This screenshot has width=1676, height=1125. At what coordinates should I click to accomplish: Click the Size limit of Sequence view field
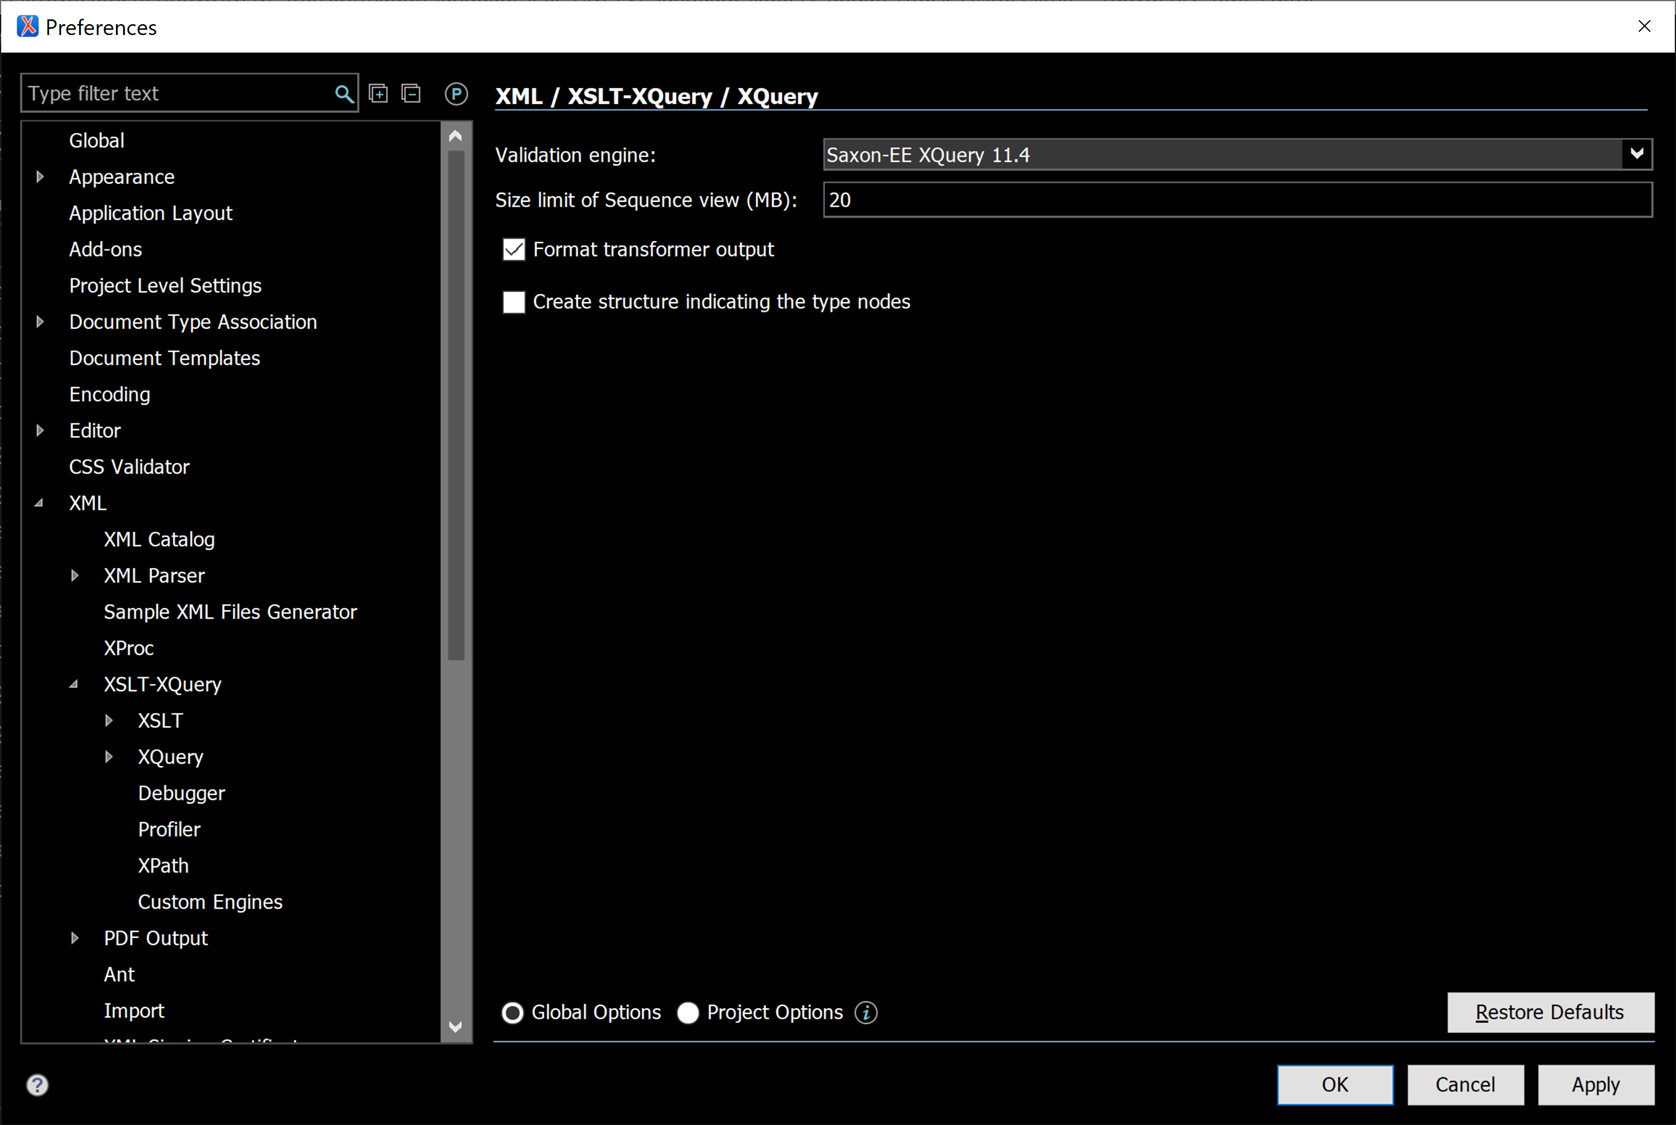click(1236, 200)
